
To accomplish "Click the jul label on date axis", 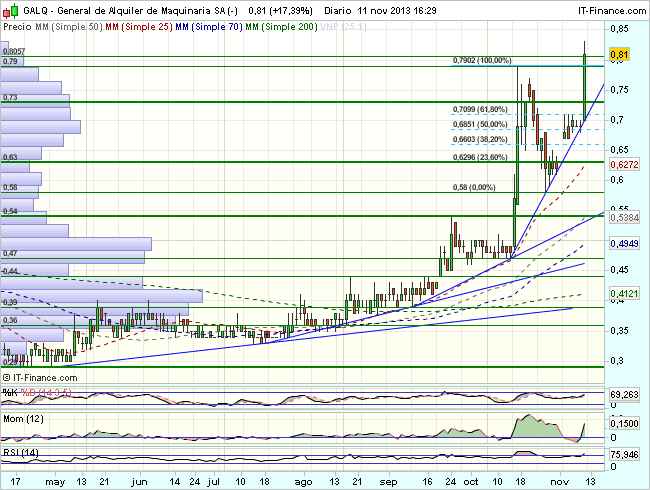I will coord(213,482).
